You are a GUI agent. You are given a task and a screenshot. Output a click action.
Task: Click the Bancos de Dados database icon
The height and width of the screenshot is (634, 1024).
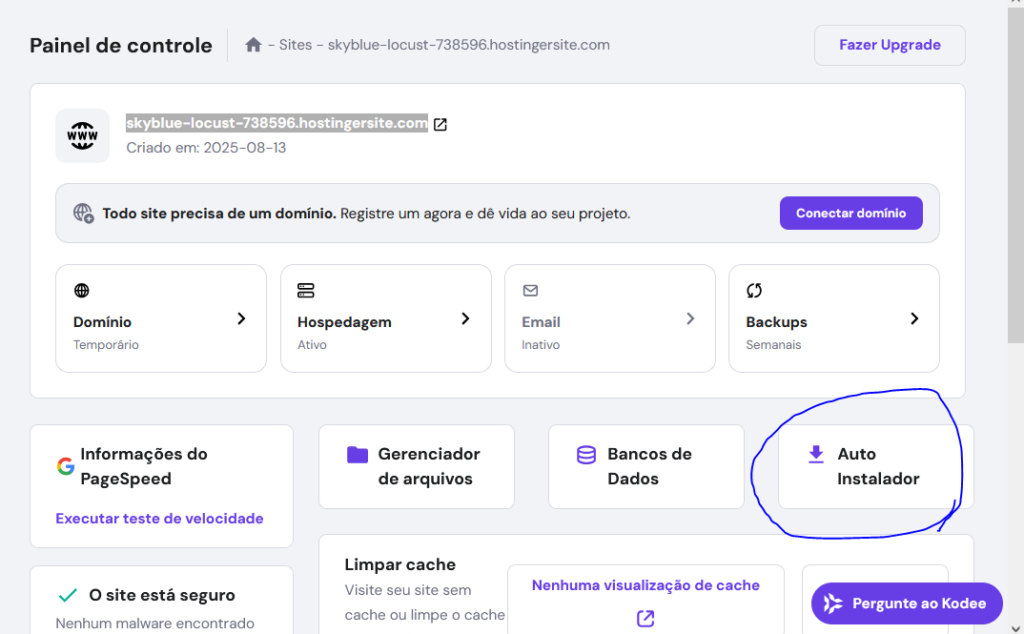[x=586, y=455]
